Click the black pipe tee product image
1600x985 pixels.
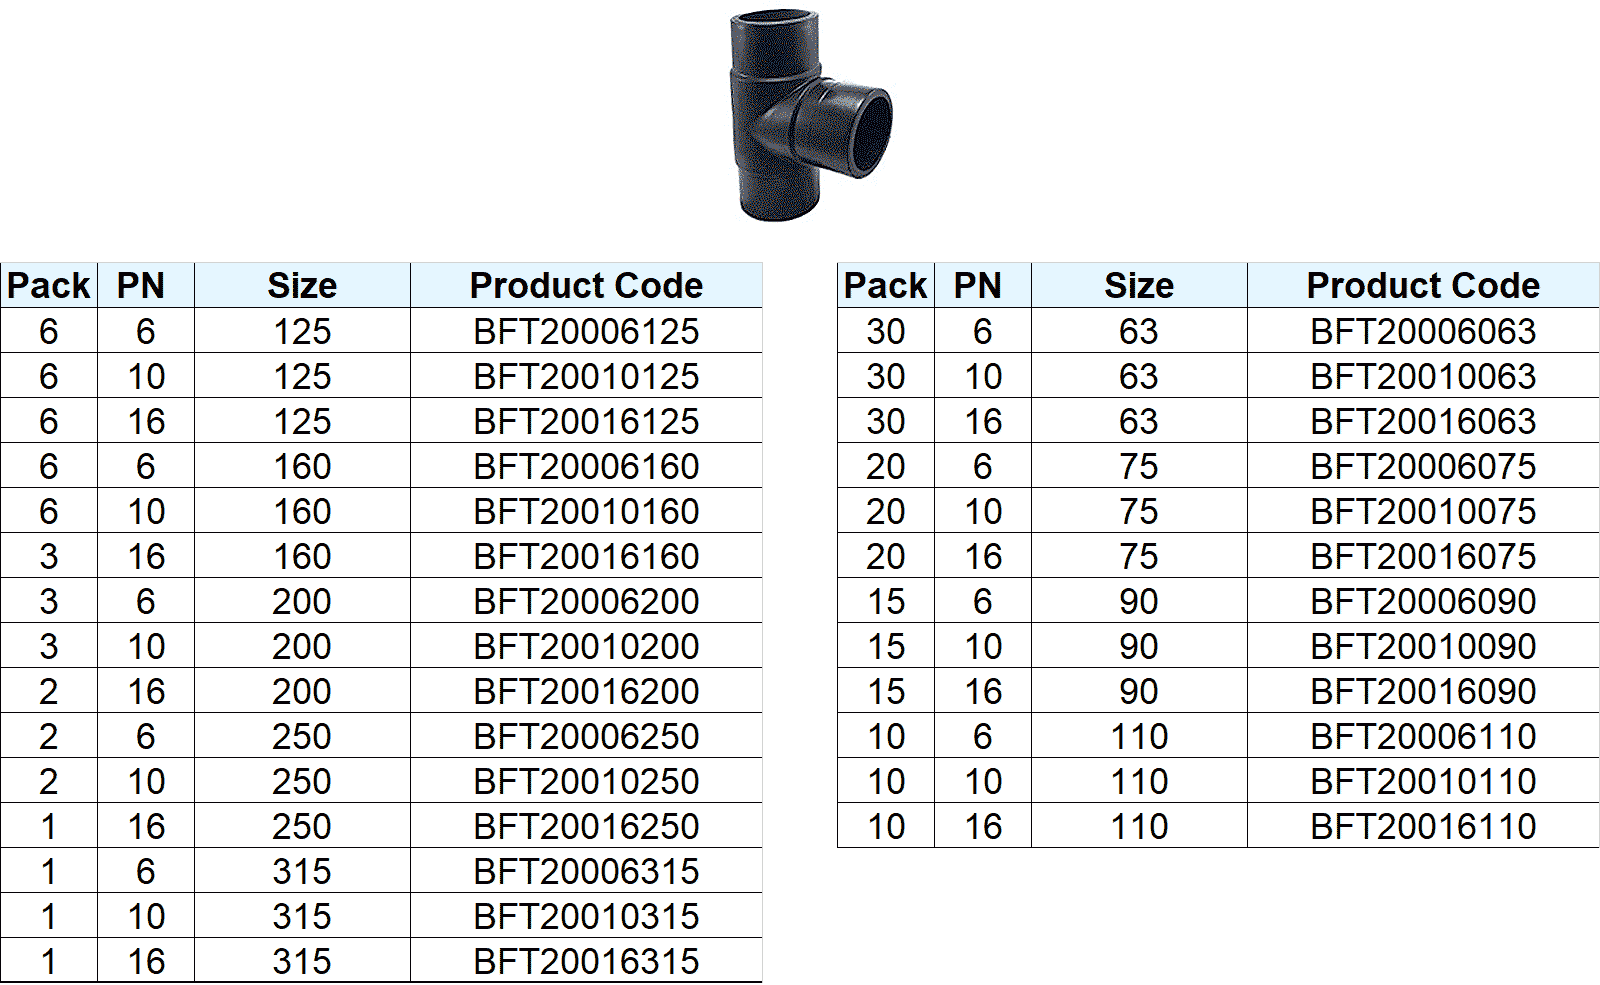point(806,114)
